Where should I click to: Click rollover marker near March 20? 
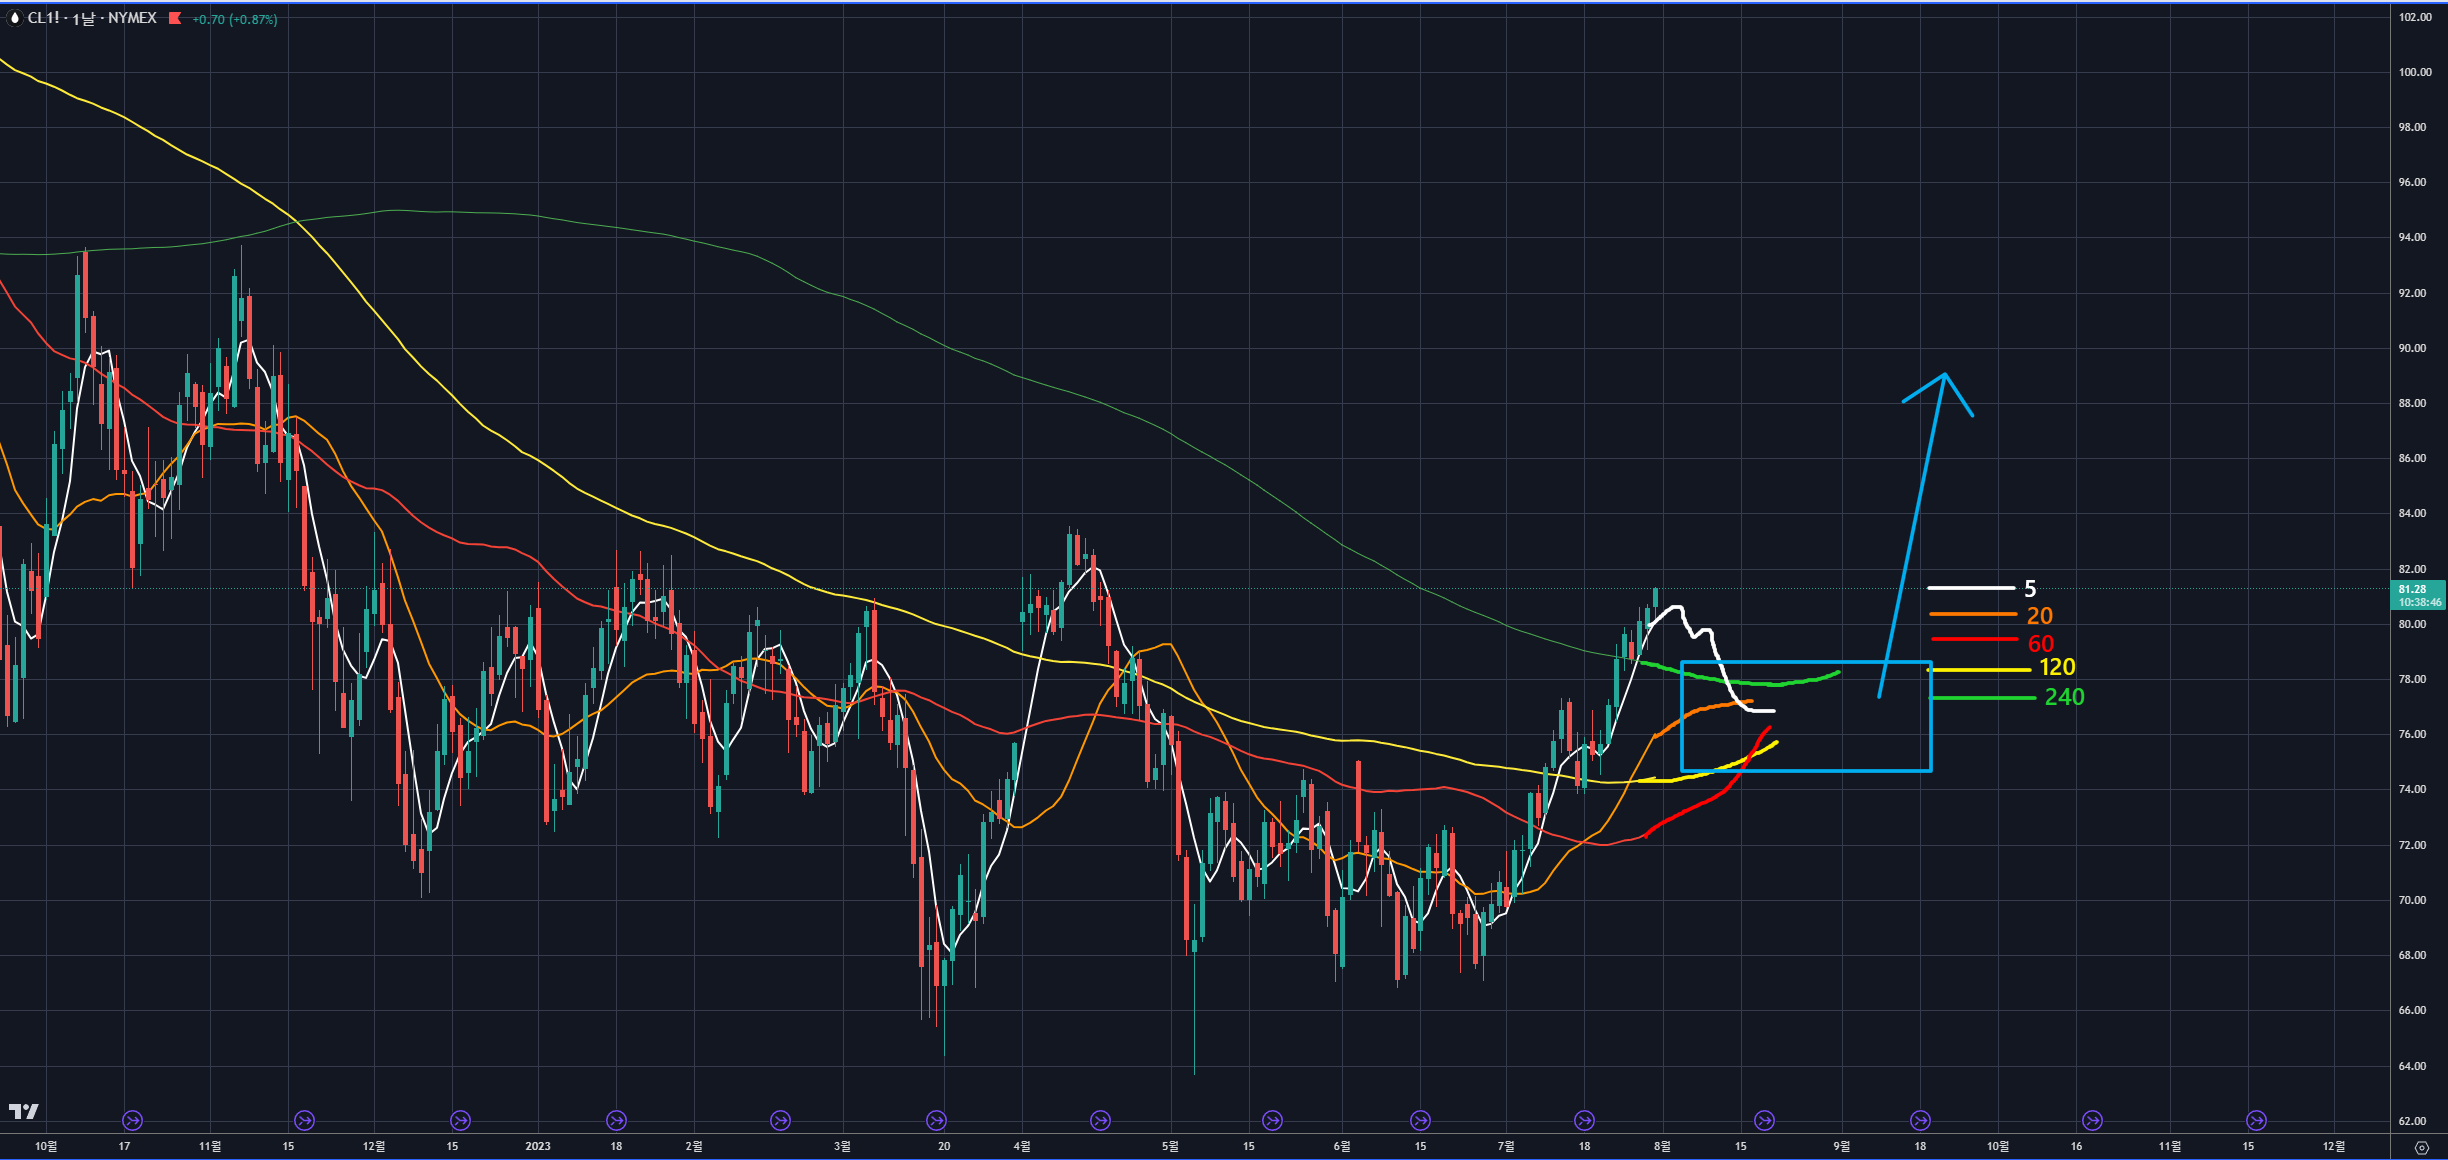tap(936, 1120)
